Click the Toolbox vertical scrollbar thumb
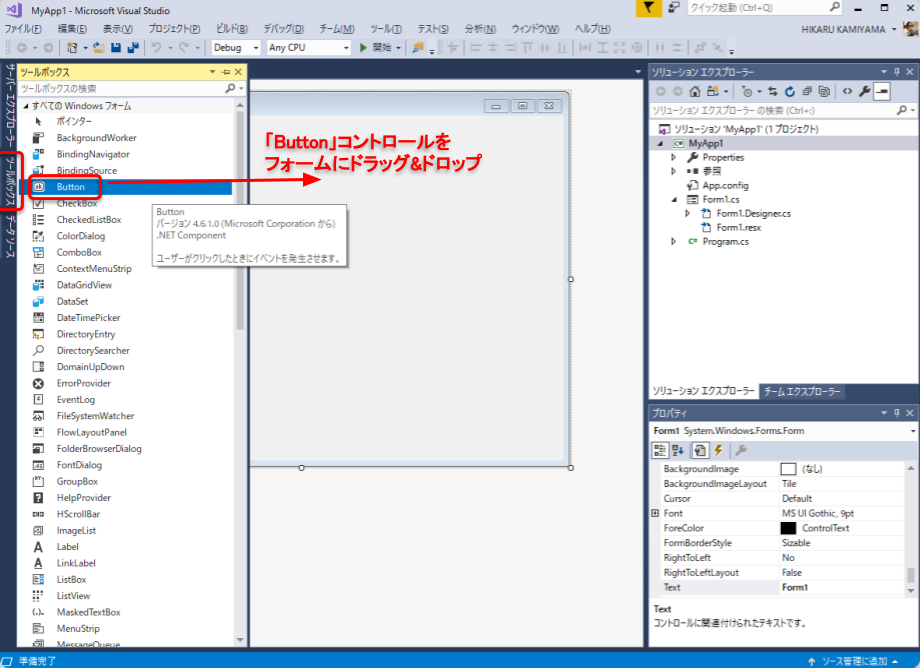Viewport: 920px width, 668px height. tap(240, 220)
